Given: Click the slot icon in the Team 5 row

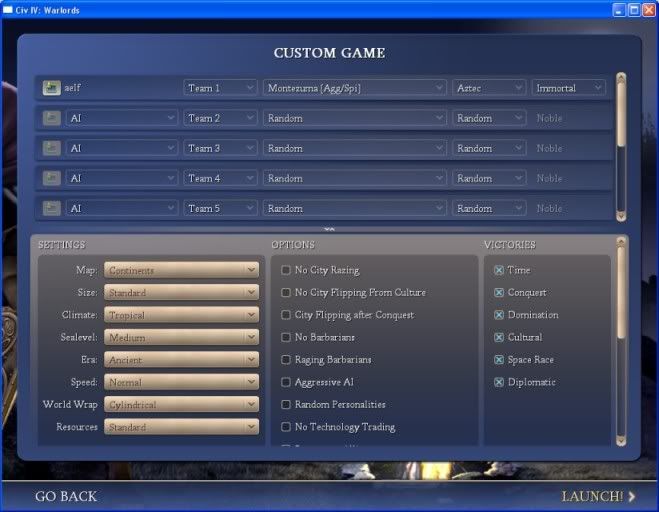Looking at the screenshot, I should coord(52,208).
